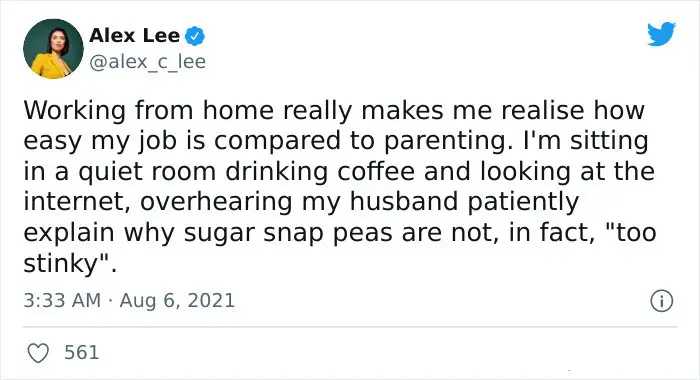Open Alex Lee's profile picture

[53, 49]
